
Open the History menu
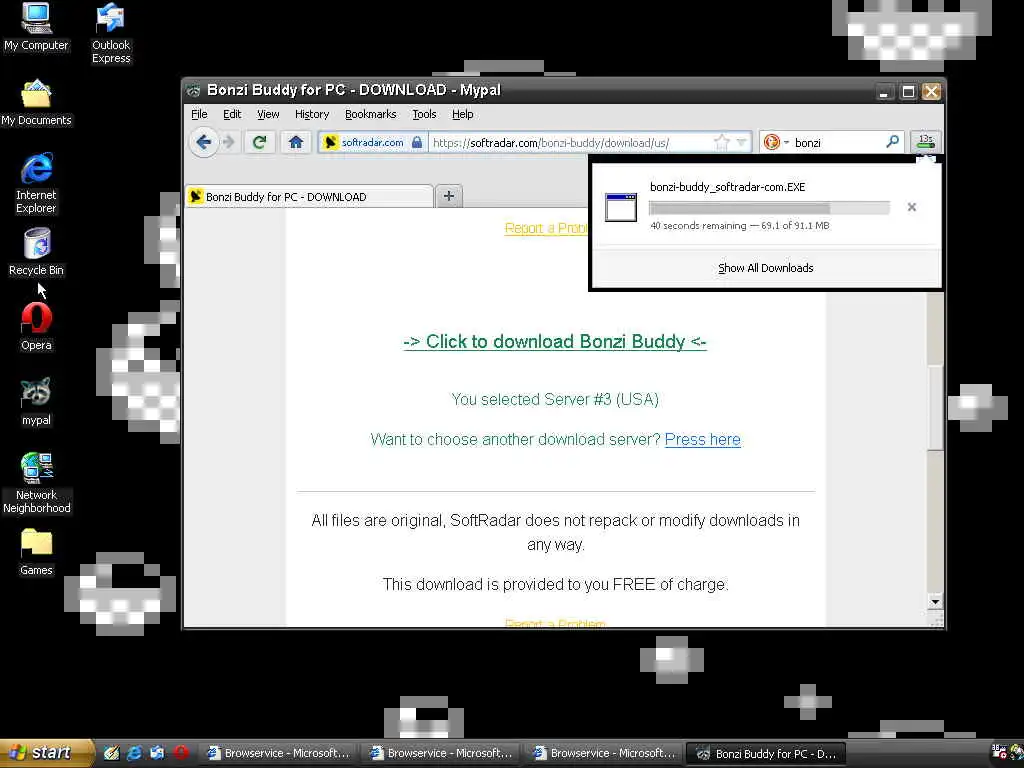312,114
